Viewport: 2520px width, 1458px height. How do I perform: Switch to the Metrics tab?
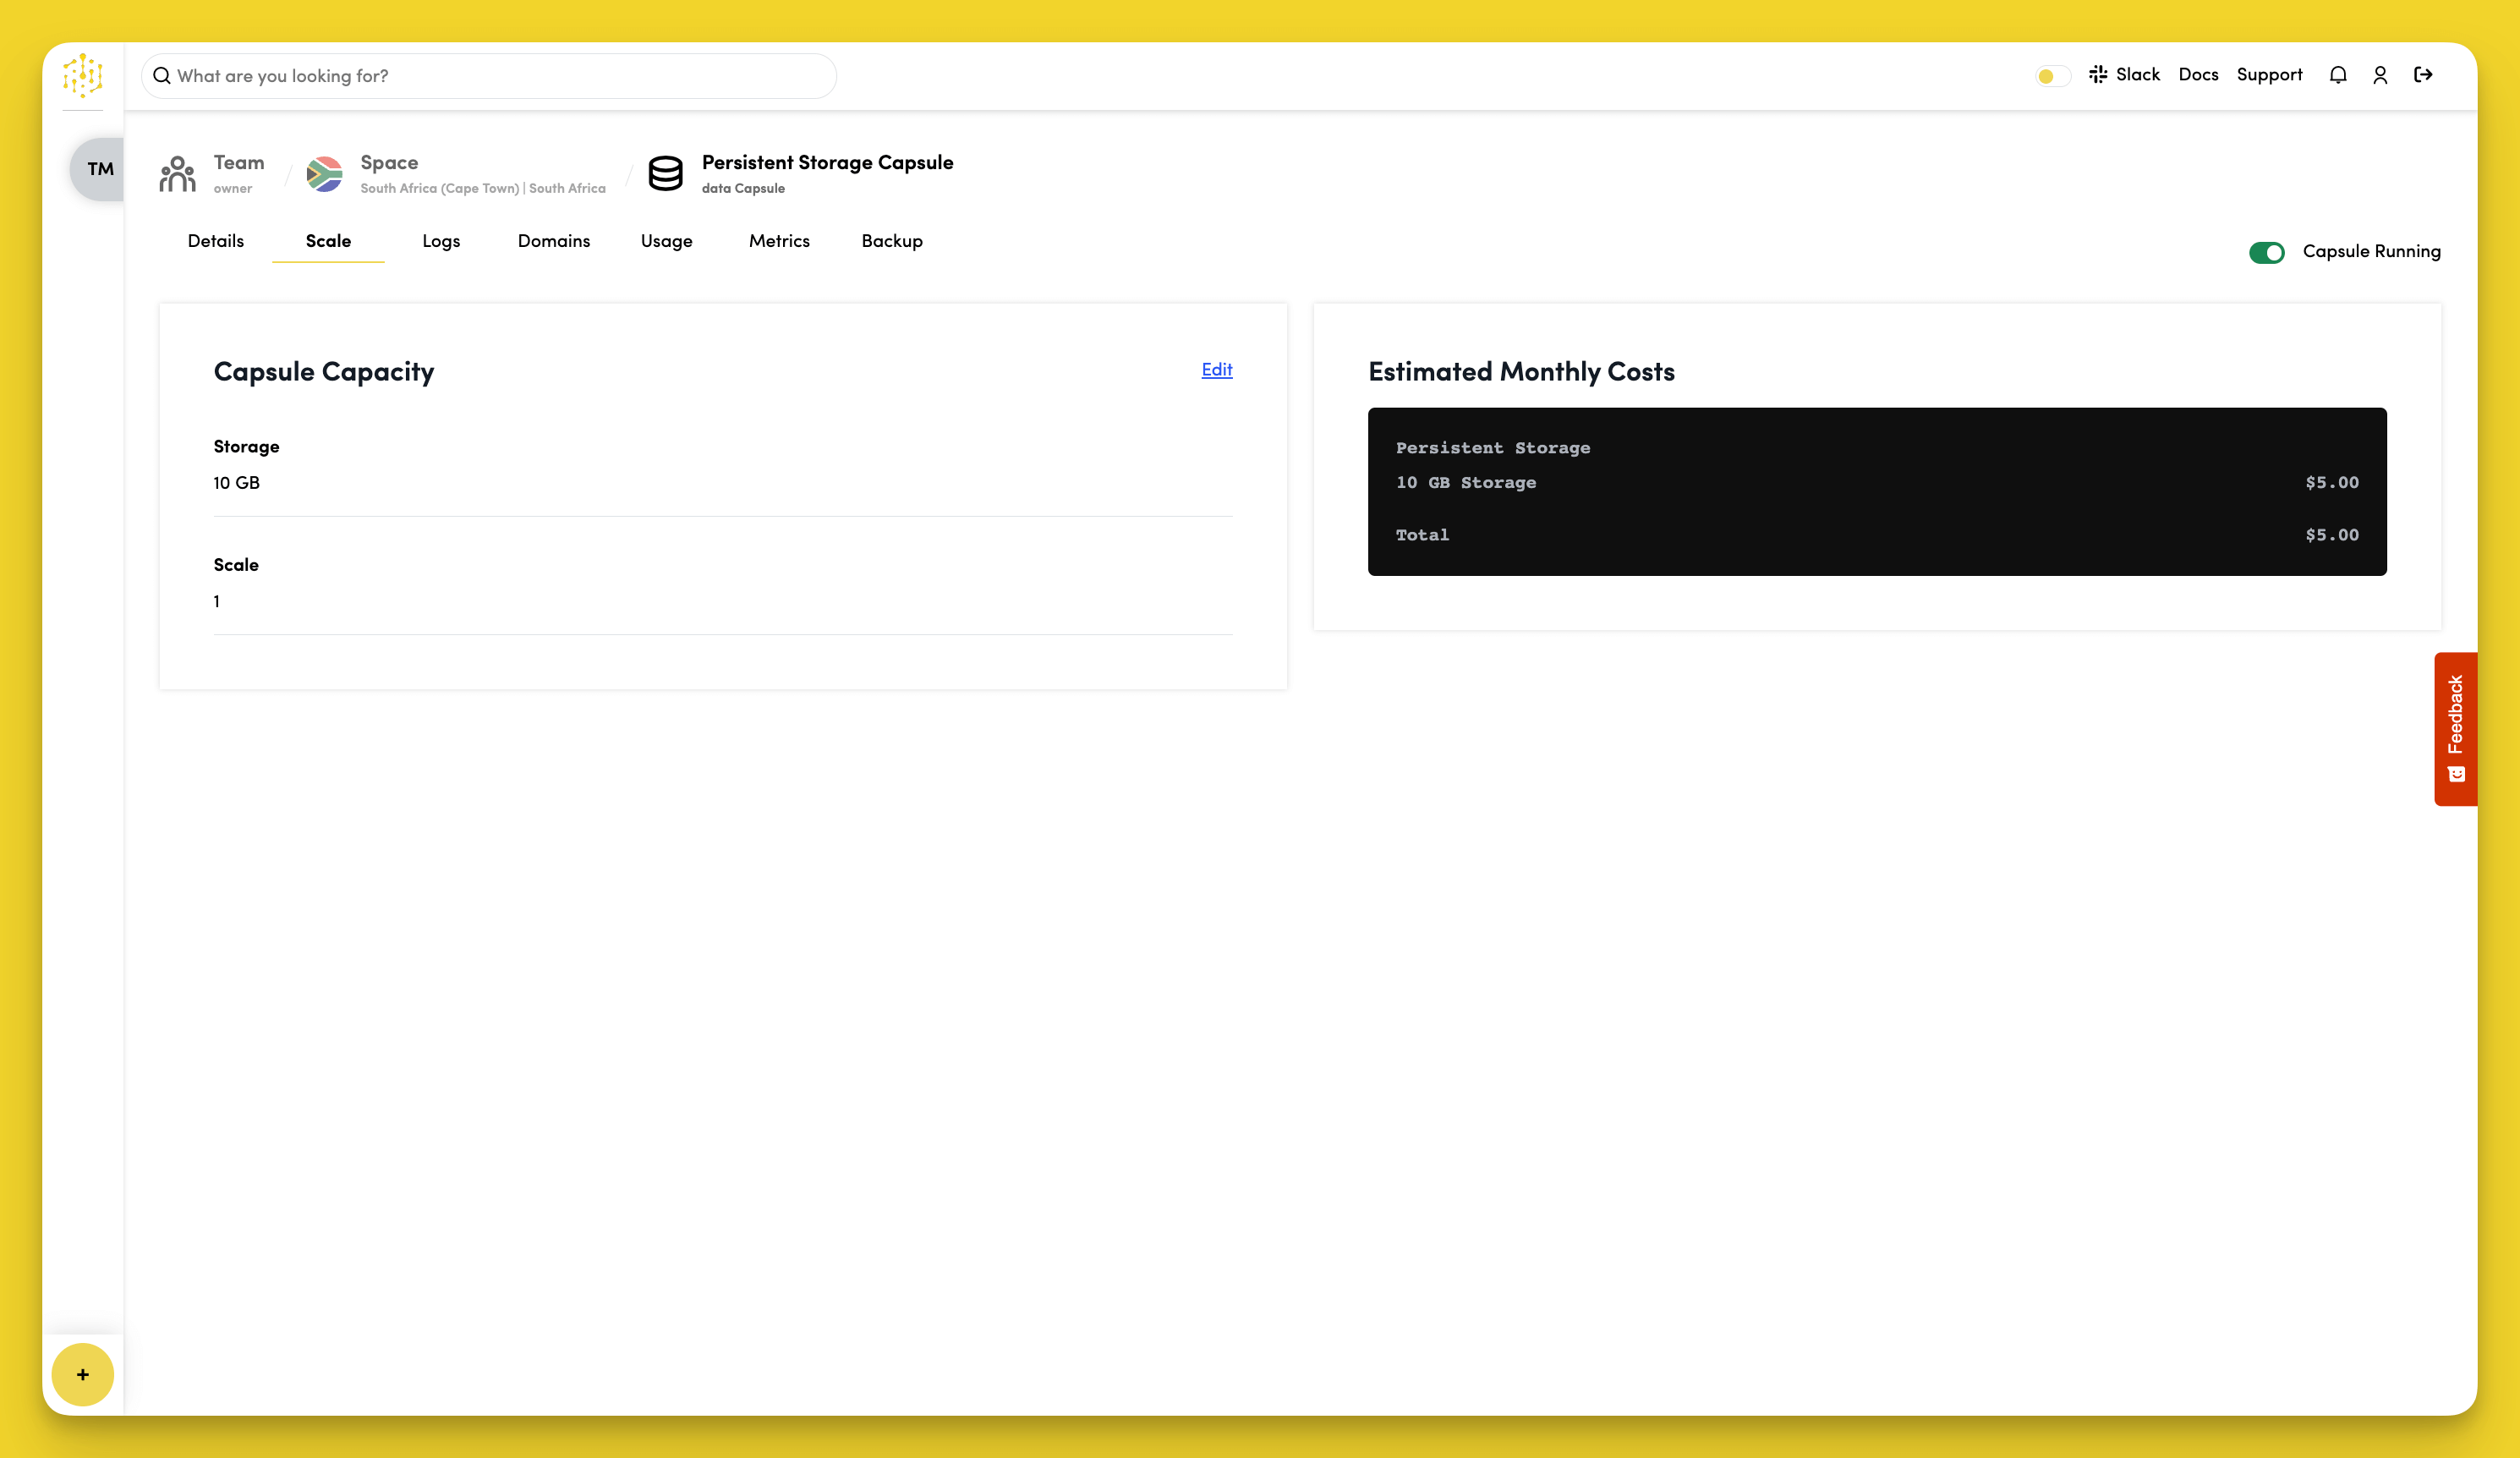[x=779, y=241]
